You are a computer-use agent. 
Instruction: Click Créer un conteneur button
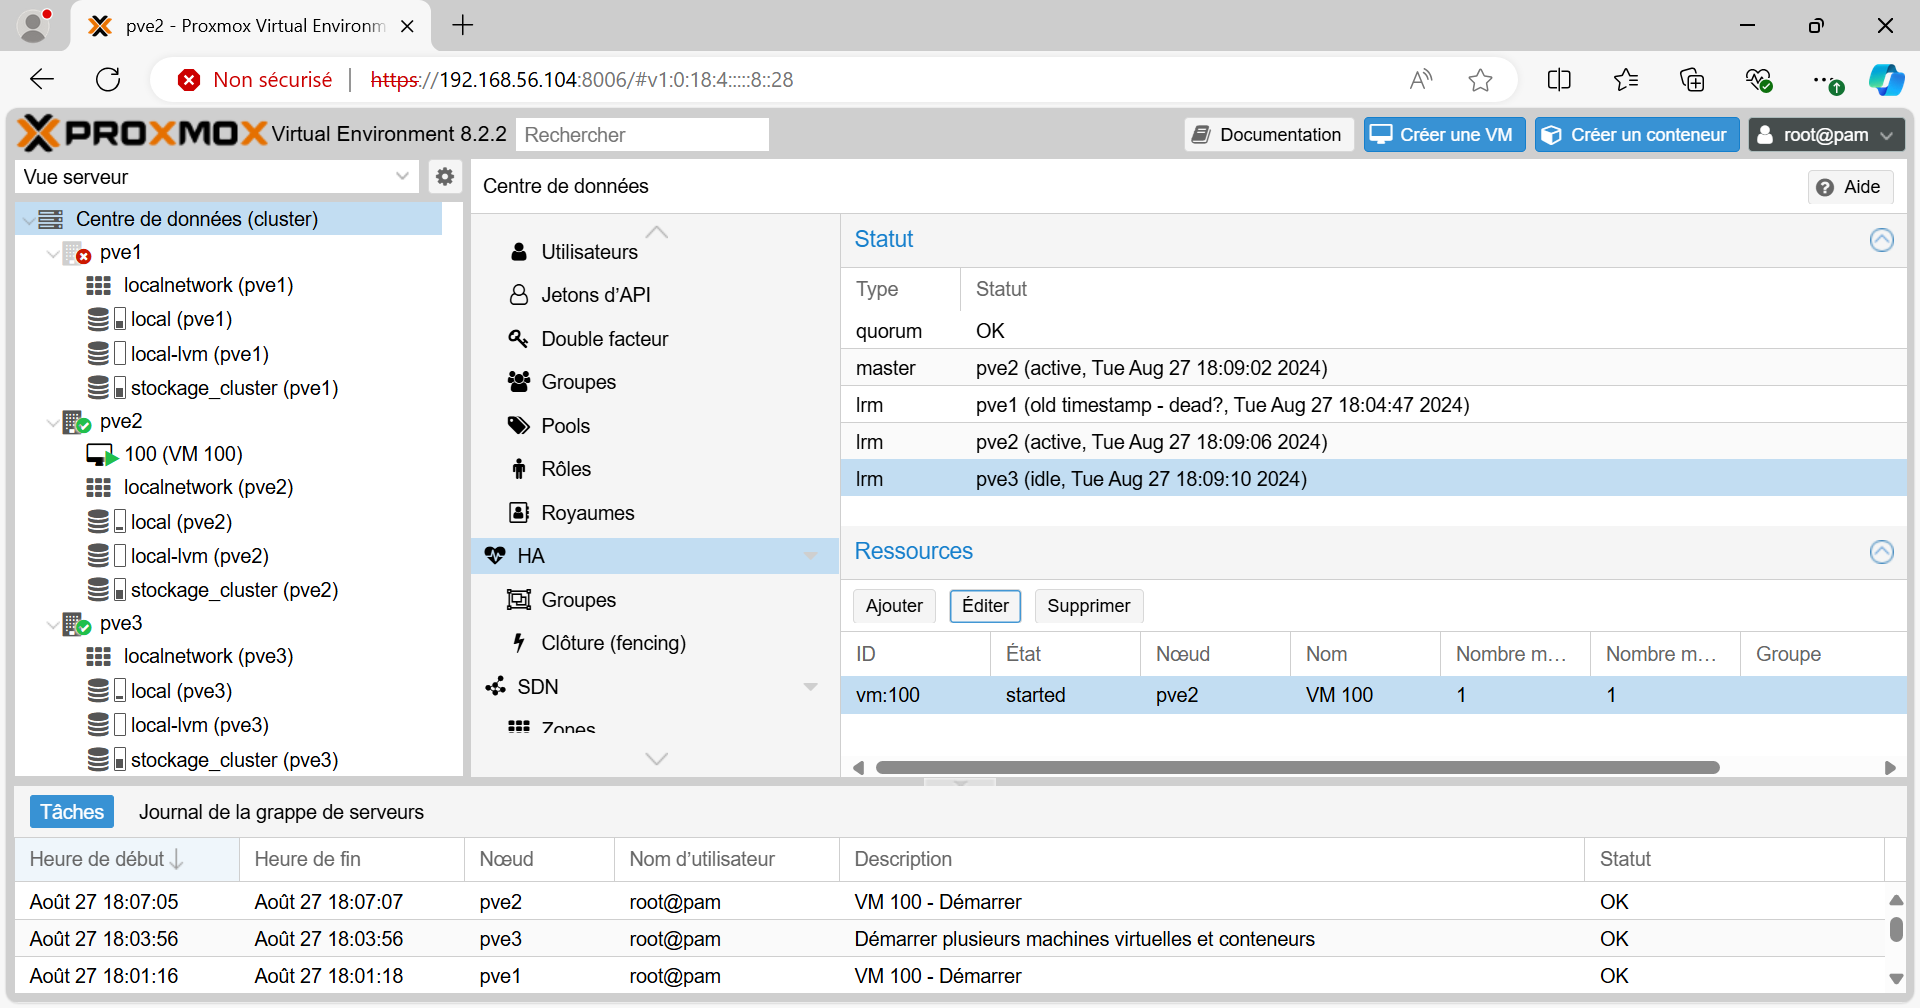tap(1637, 135)
